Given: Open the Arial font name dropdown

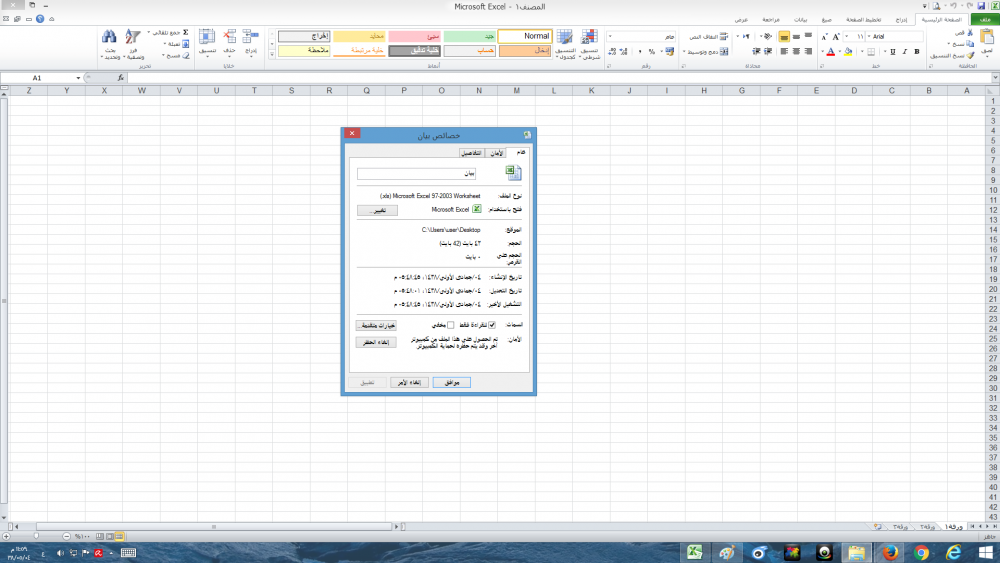Looking at the screenshot, I should [869, 37].
